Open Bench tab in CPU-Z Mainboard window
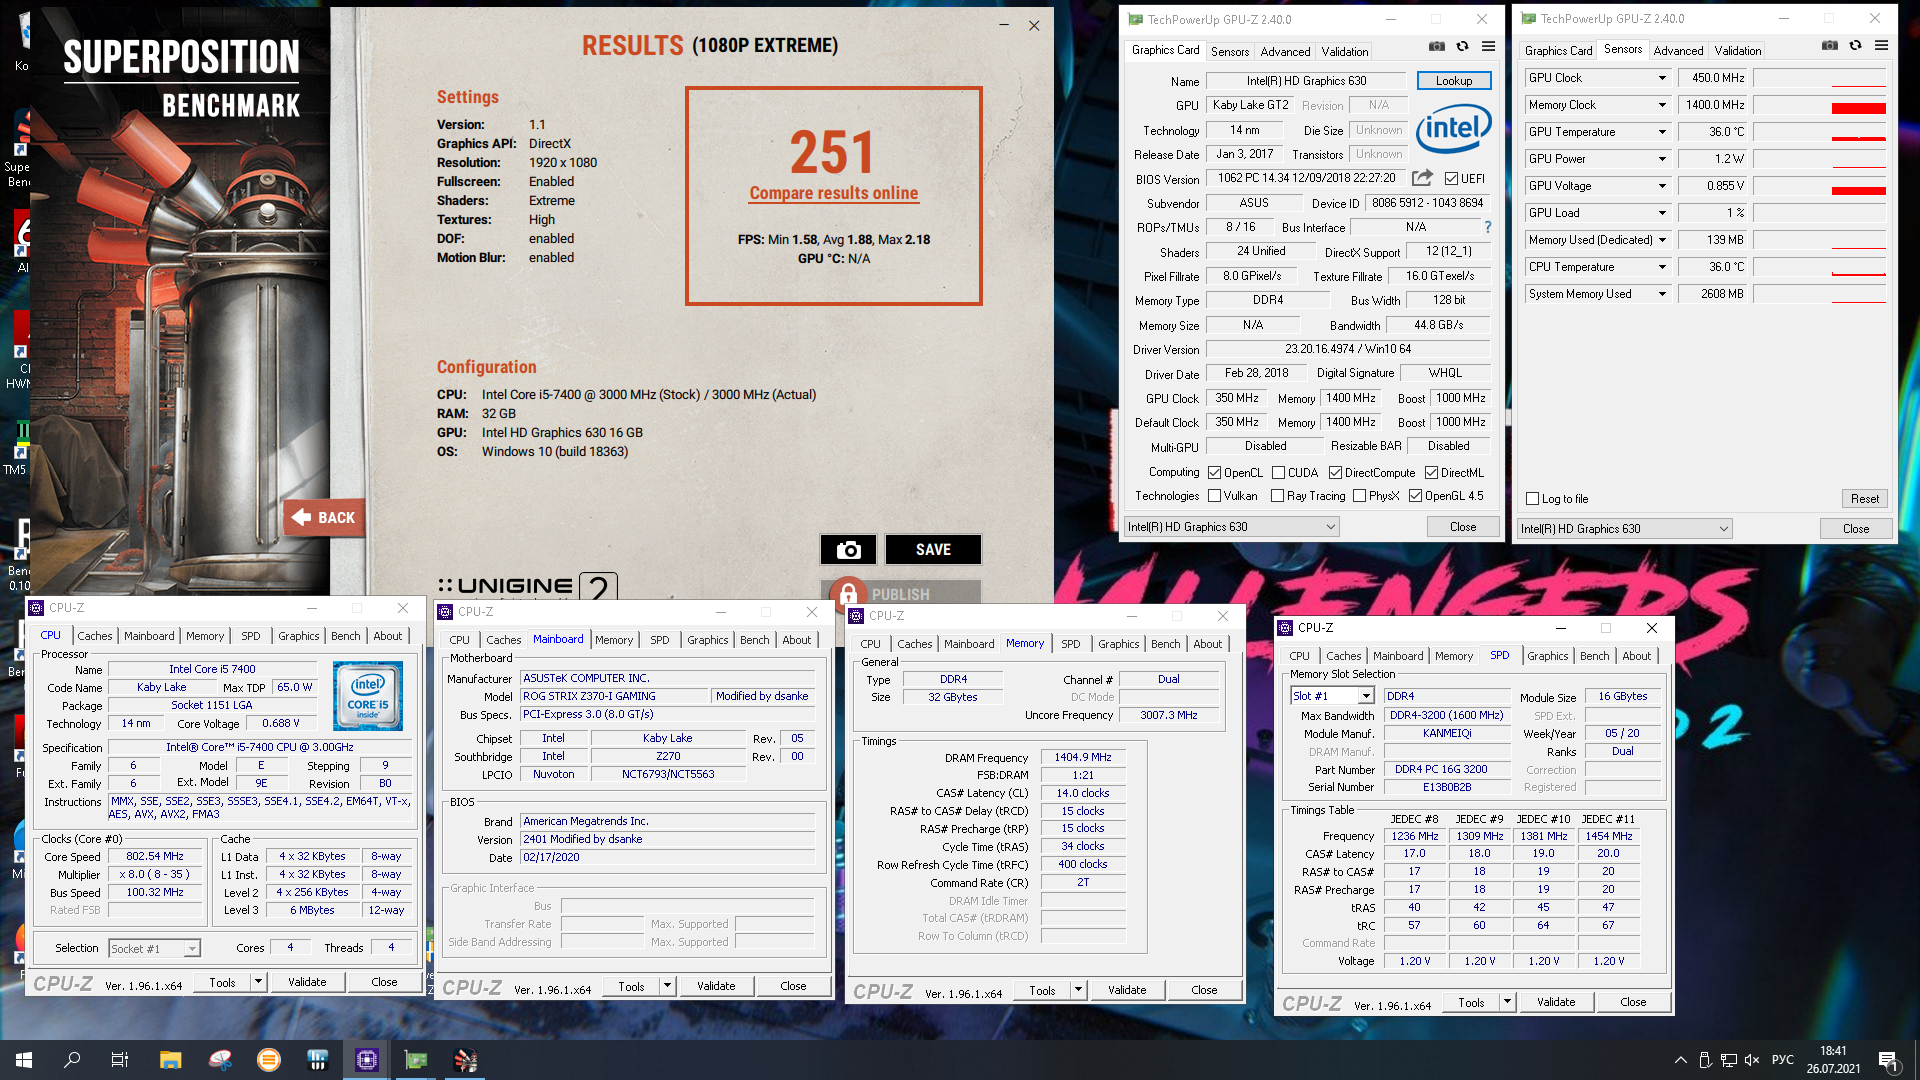This screenshot has height=1080, width=1920. (755, 640)
